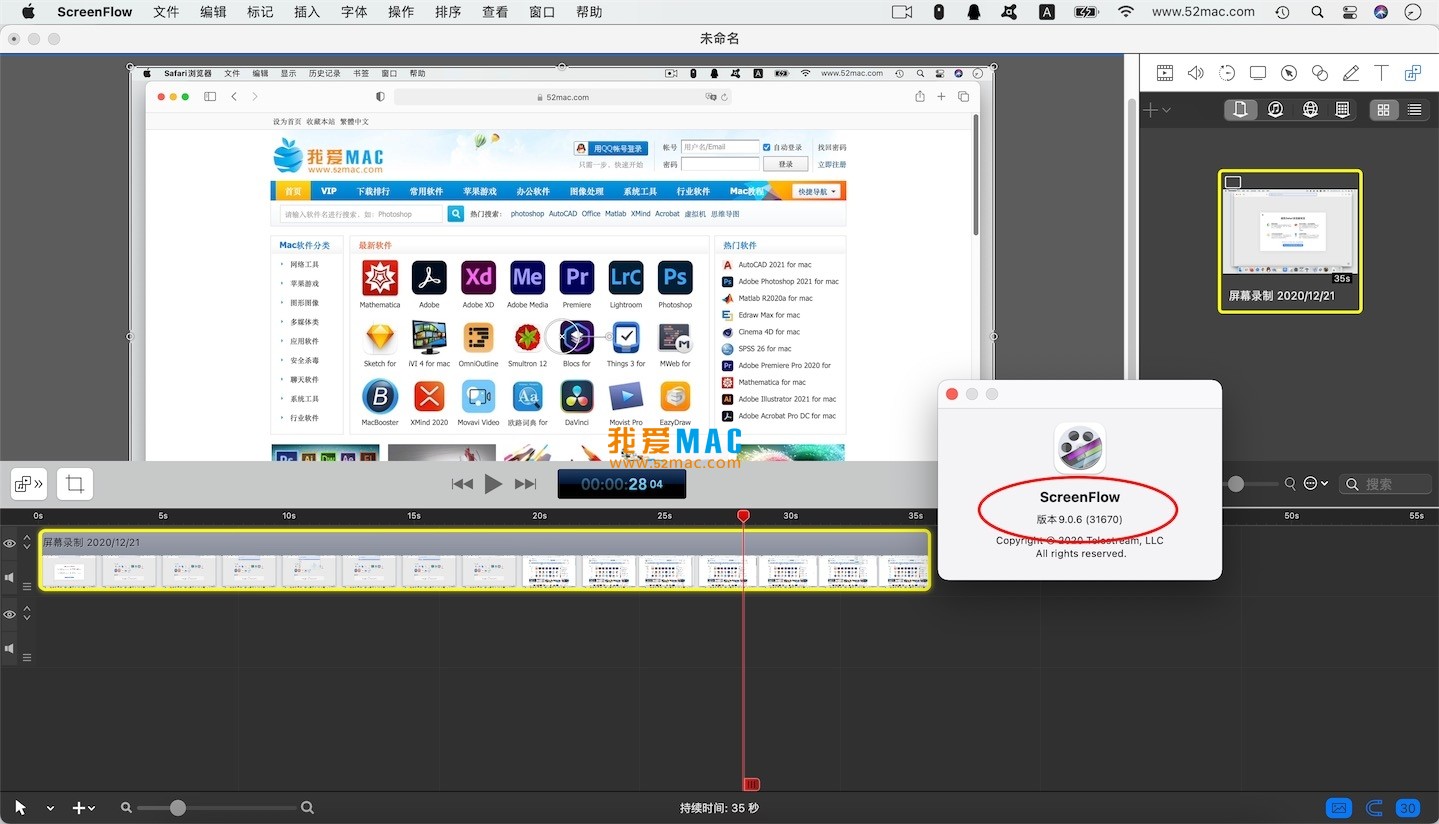Open the Video Motion properties tab
The image size is (1439, 824).
[1226, 73]
